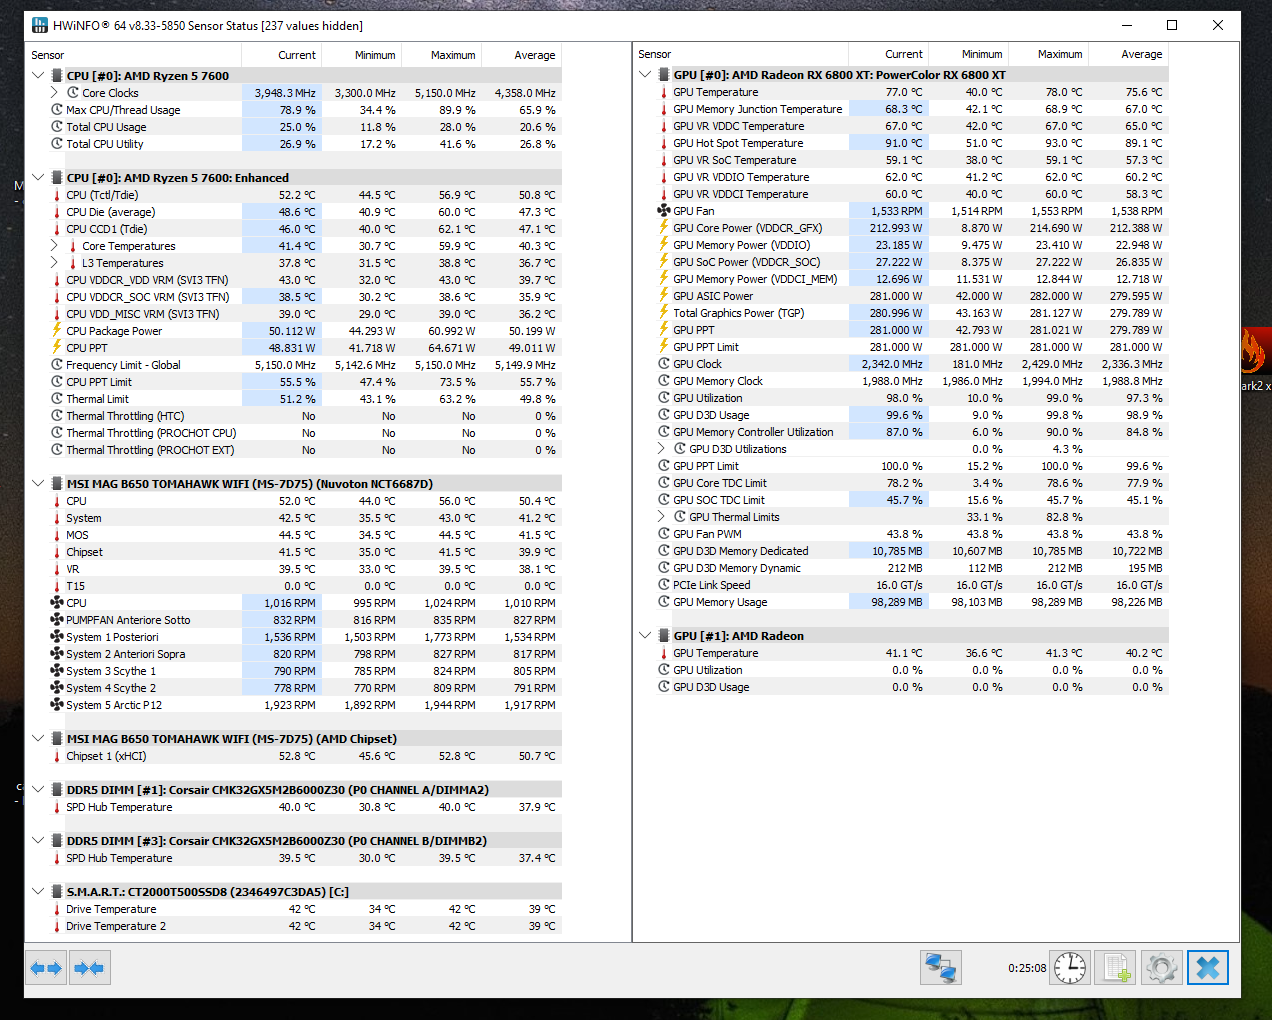The height and width of the screenshot is (1020, 1272).
Task: Click the GPU Hot Spot Temperature thermometer icon
Action: [663, 143]
